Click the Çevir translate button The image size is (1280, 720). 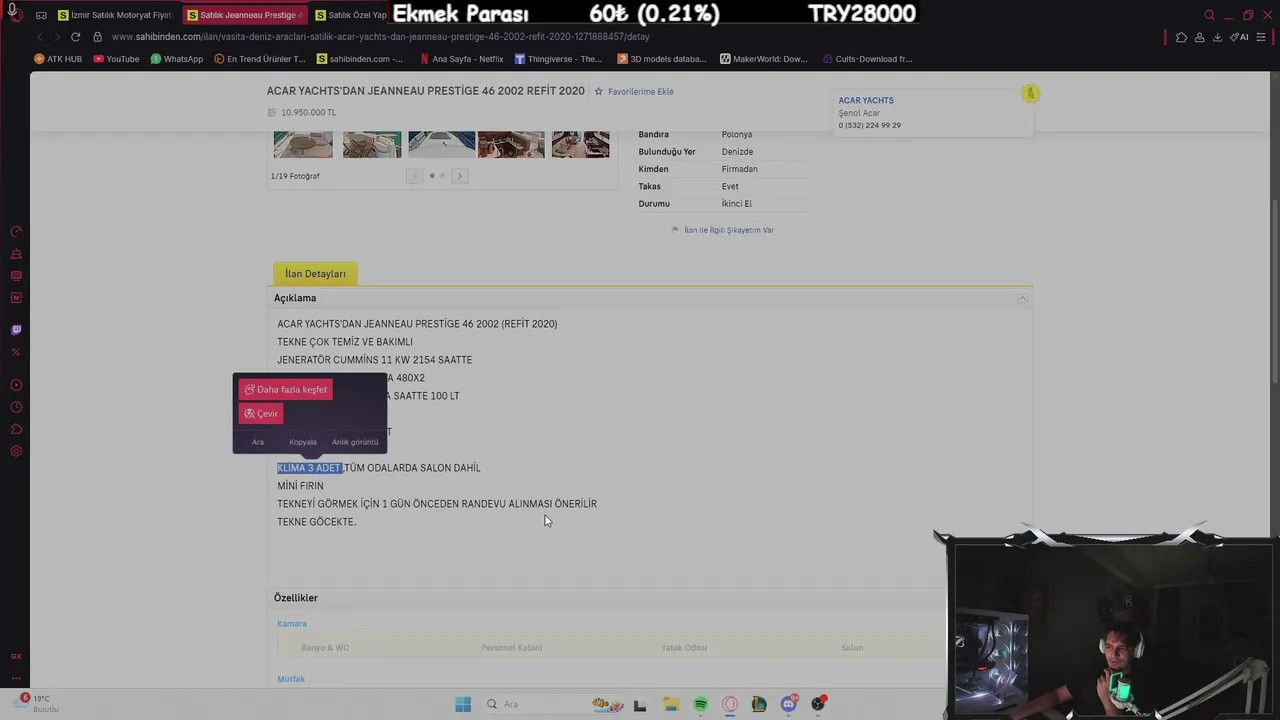(x=261, y=413)
